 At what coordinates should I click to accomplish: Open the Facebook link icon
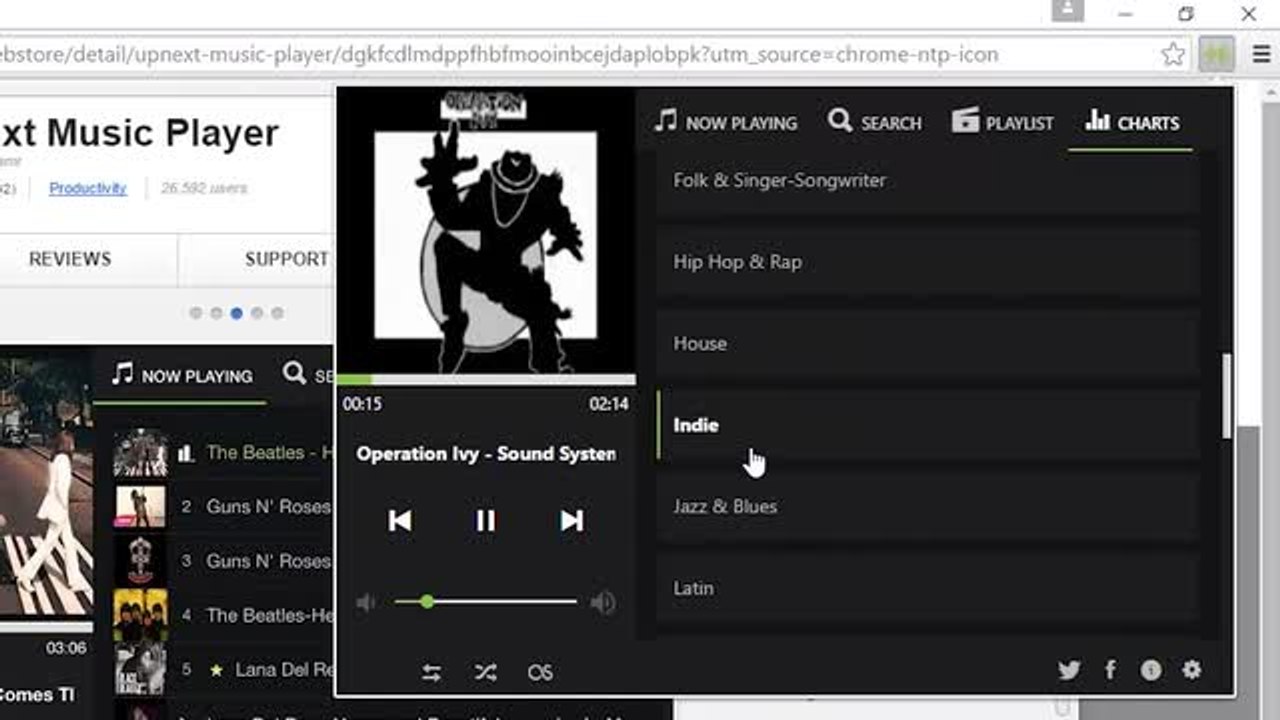pos(1110,670)
